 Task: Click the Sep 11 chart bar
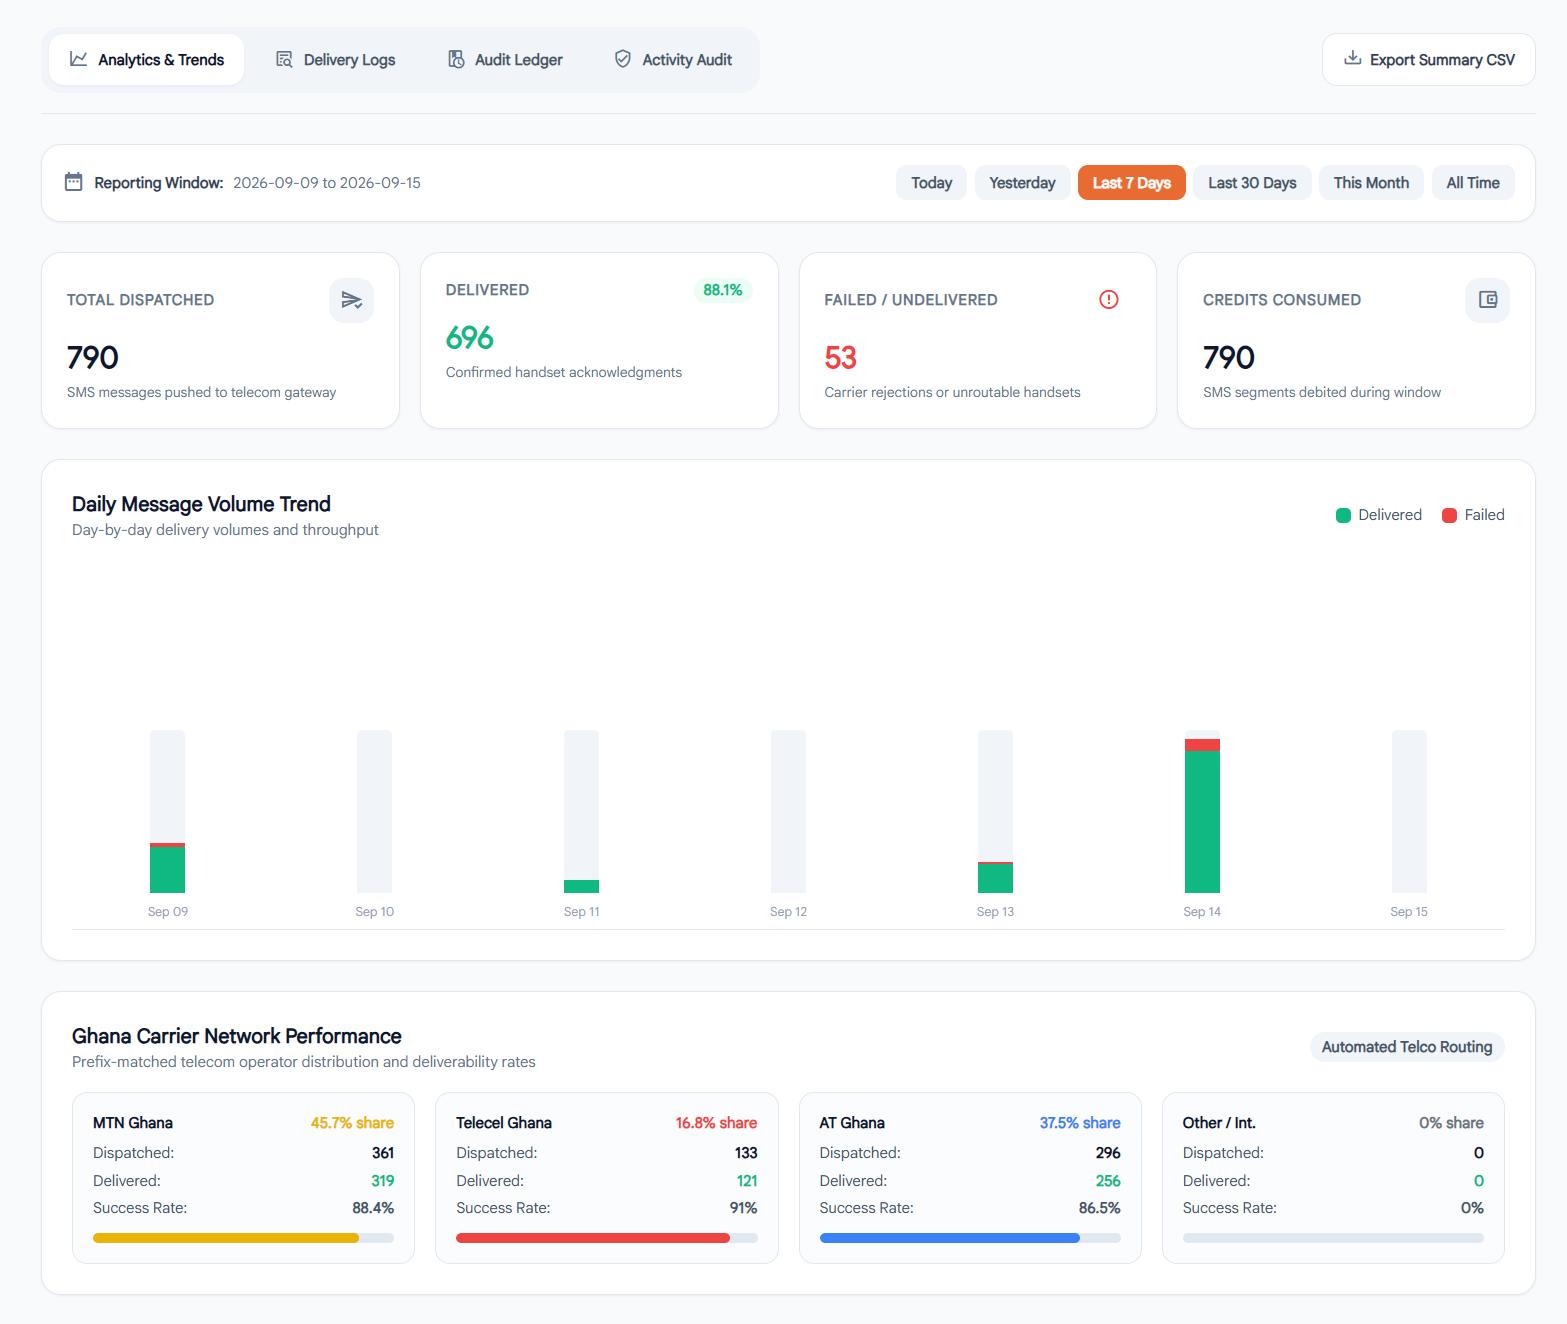pos(581,811)
